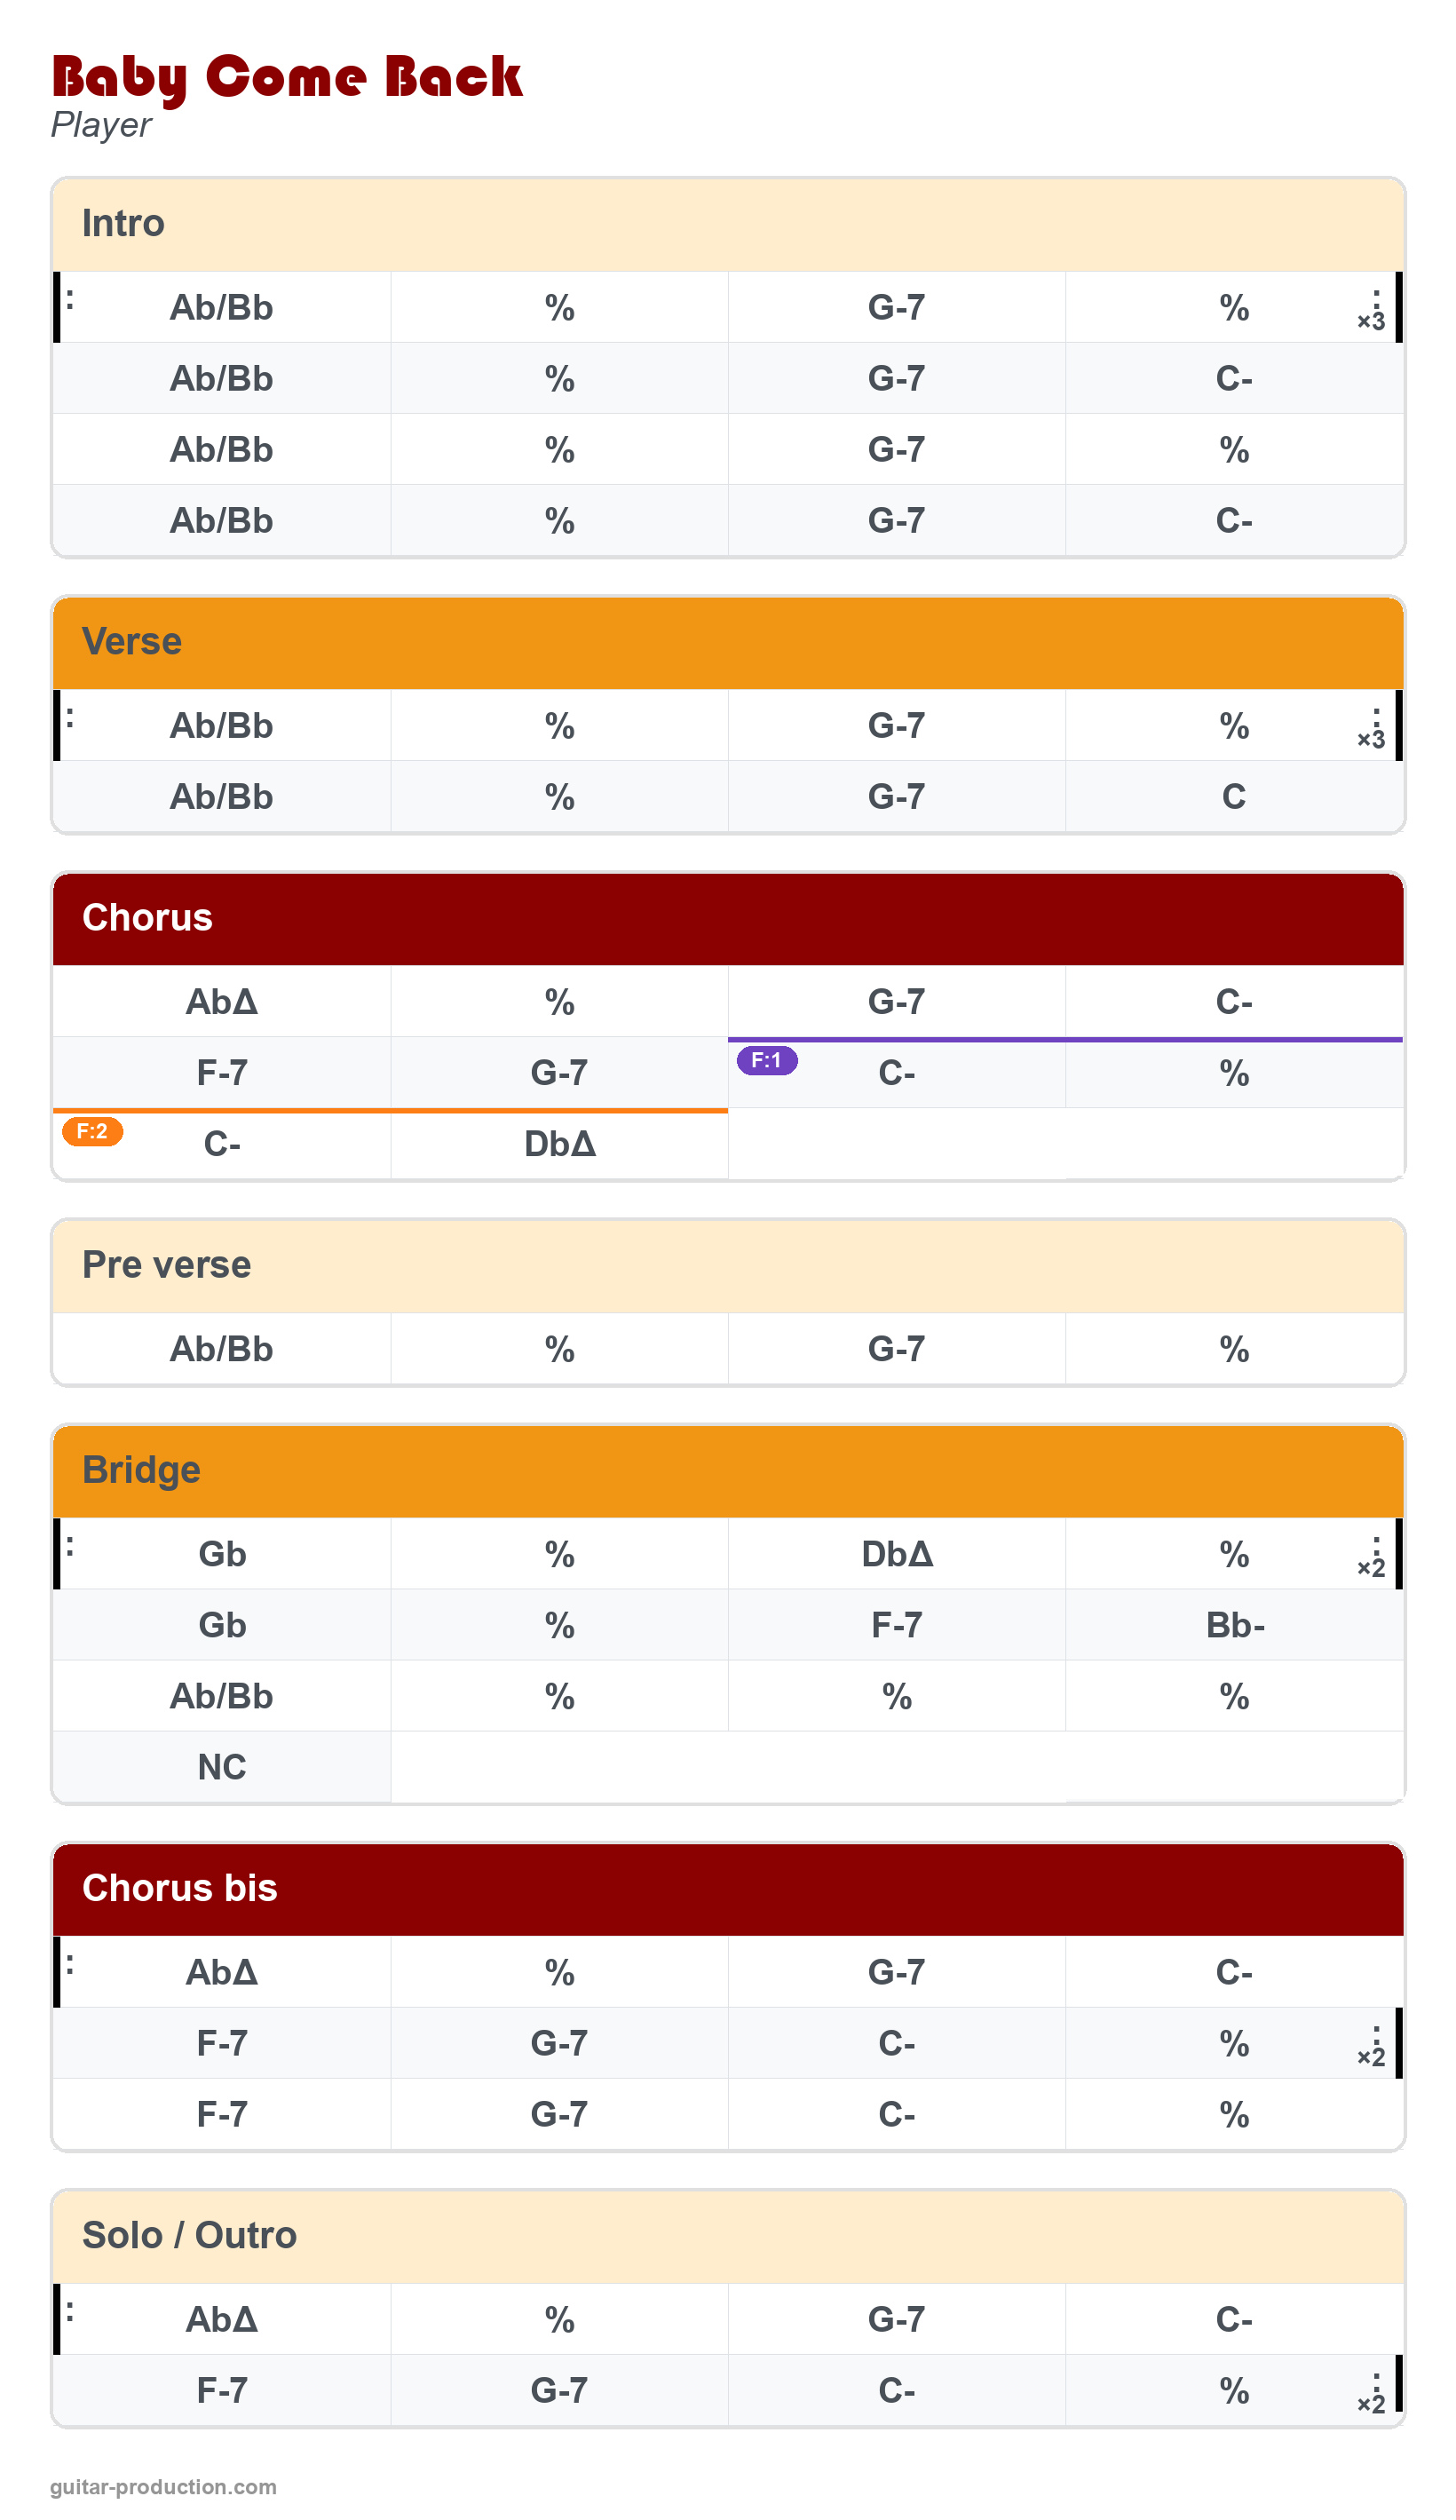Click the Player artist name

click(101, 125)
